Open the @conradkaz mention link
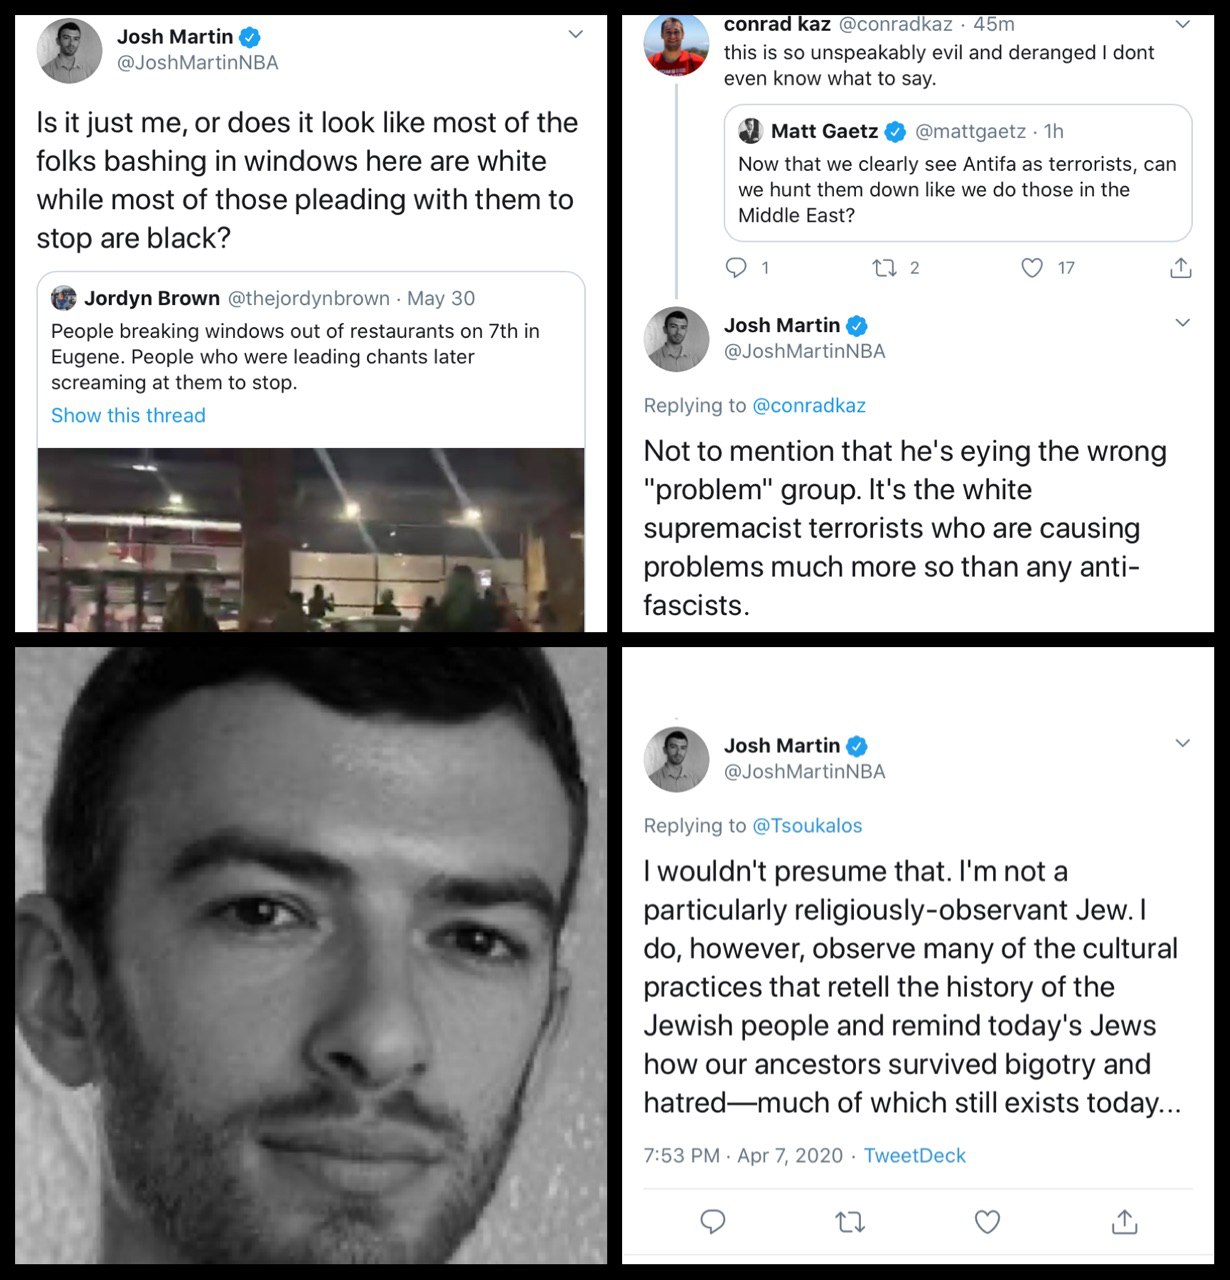 coord(808,405)
